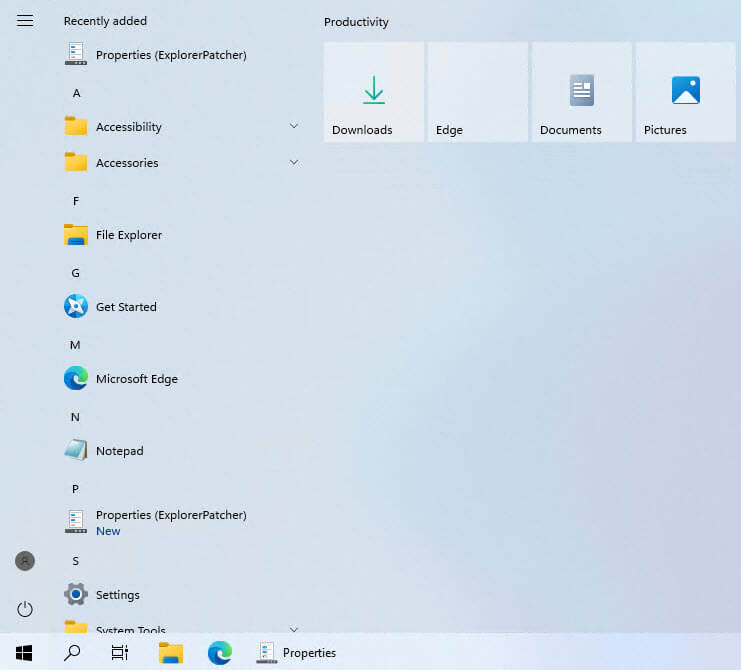Screen dimensions: 741x670
Task: Expand the System Tools folder chevron
Action: pos(293,629)
